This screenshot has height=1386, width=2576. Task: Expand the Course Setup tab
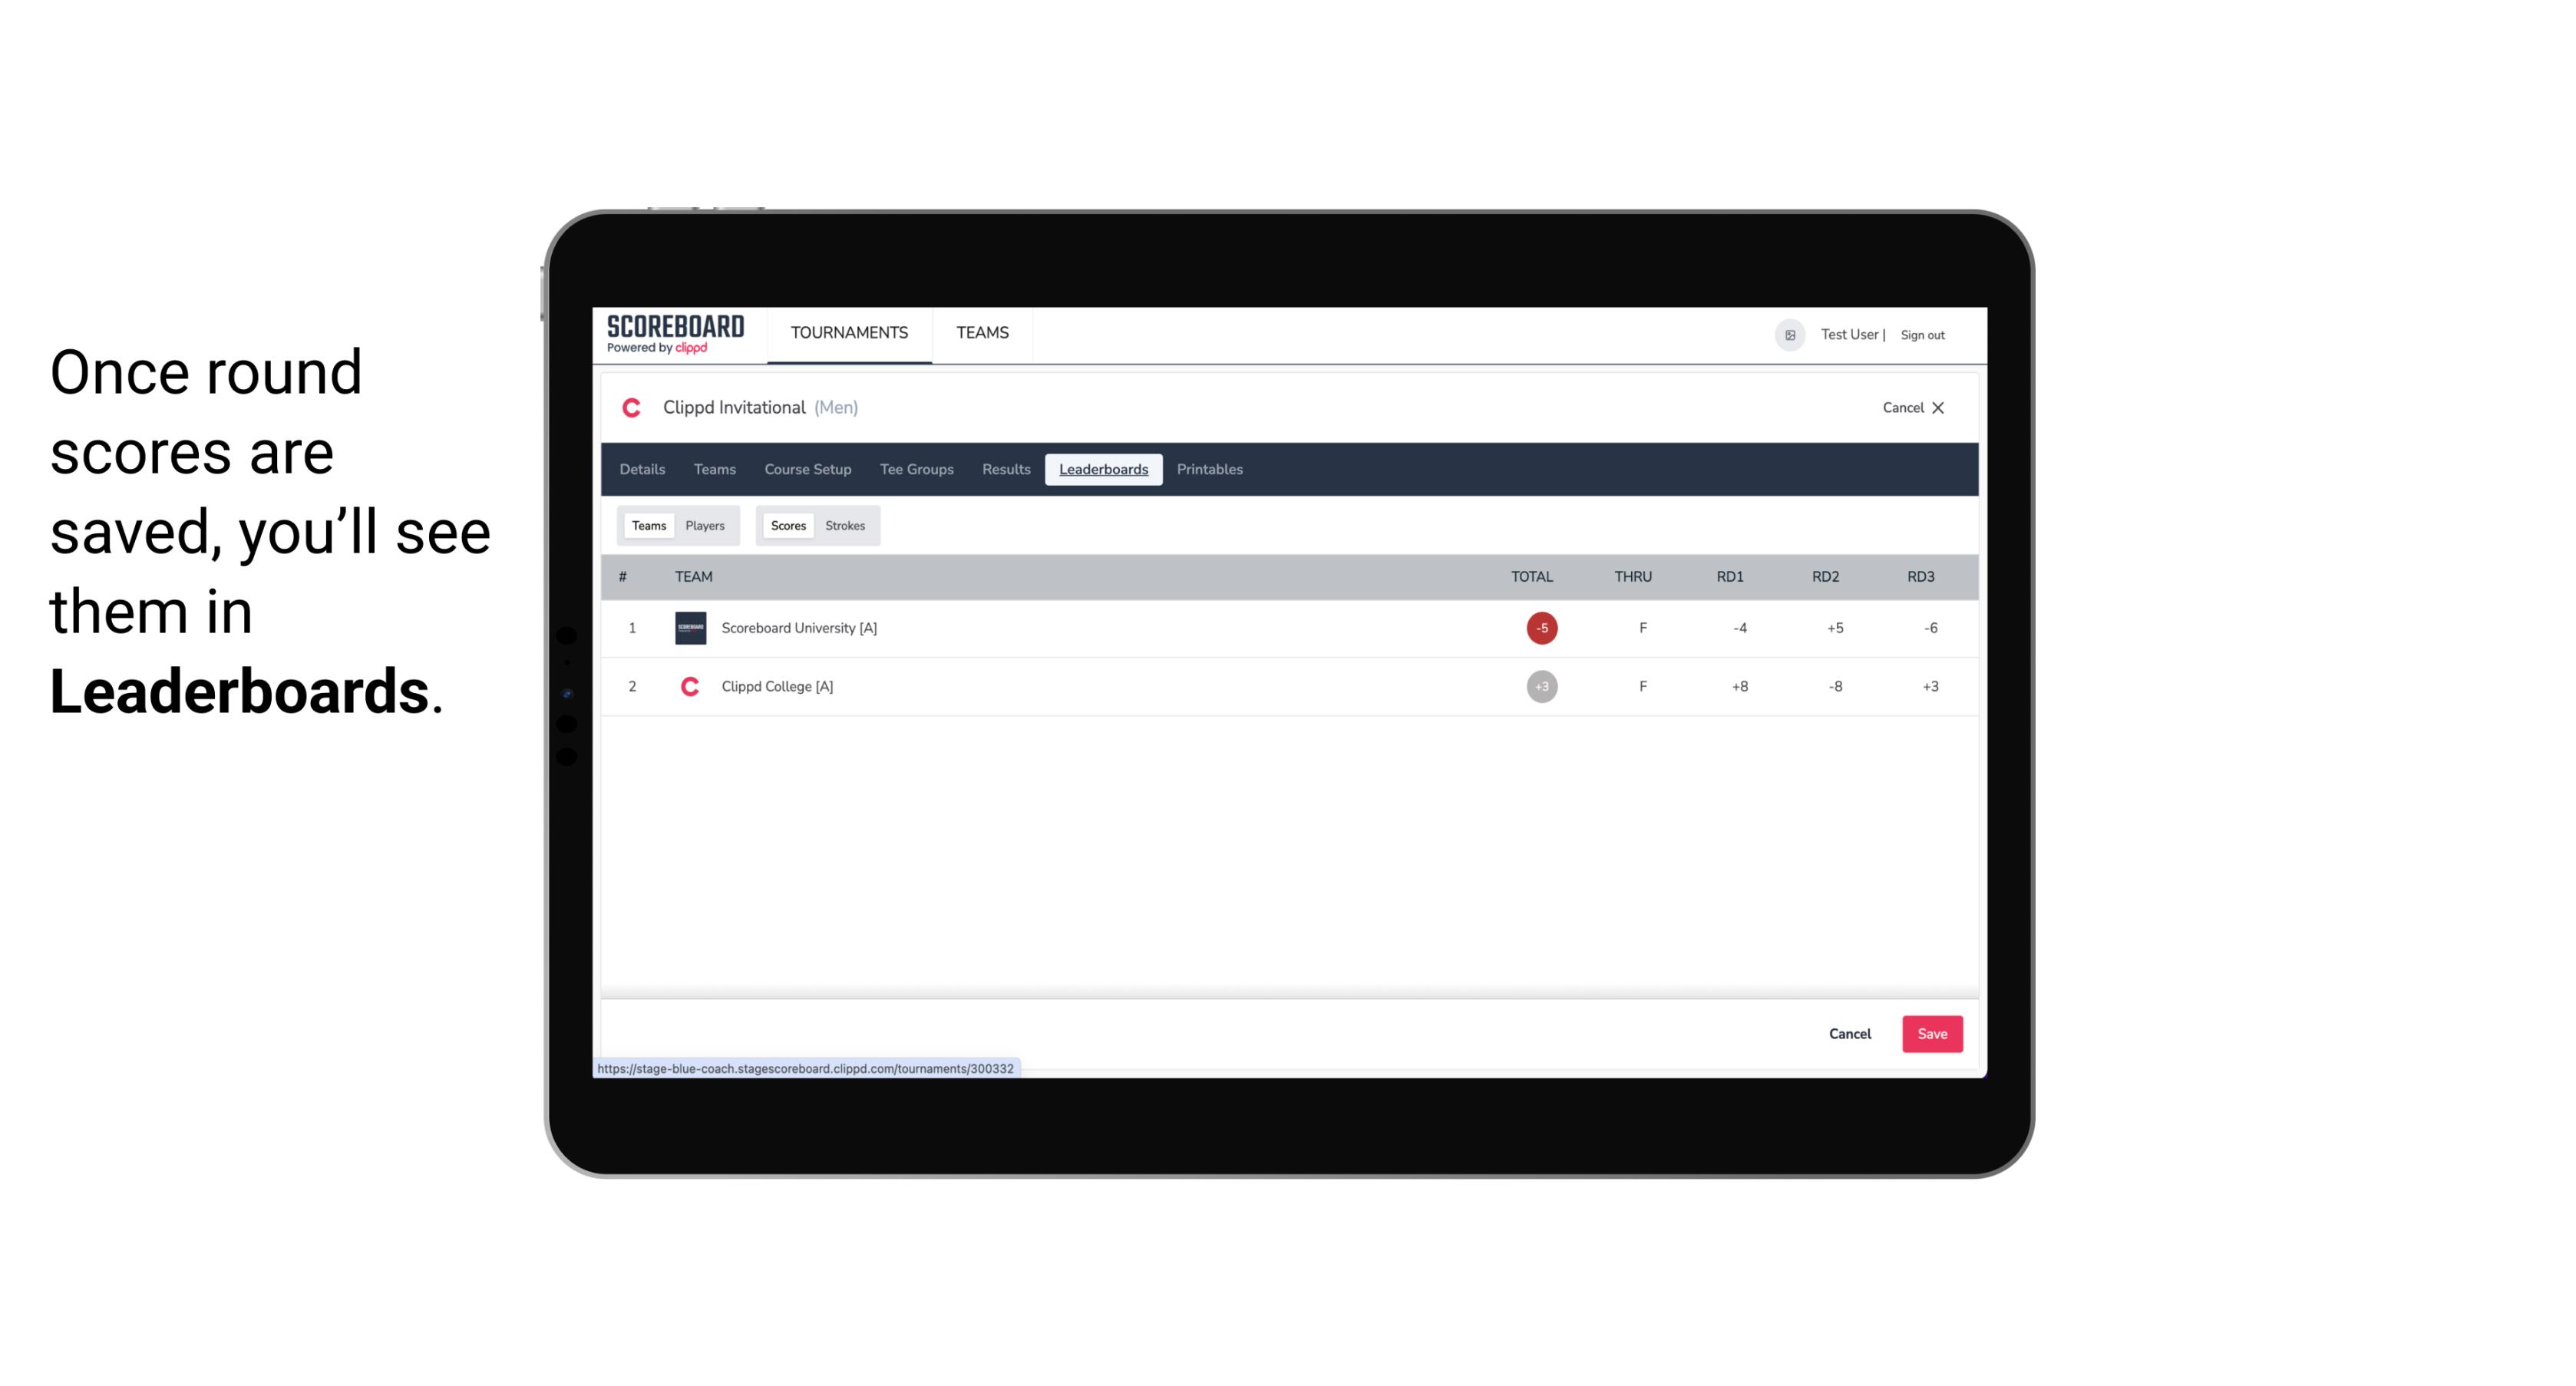tap(807, 470)
